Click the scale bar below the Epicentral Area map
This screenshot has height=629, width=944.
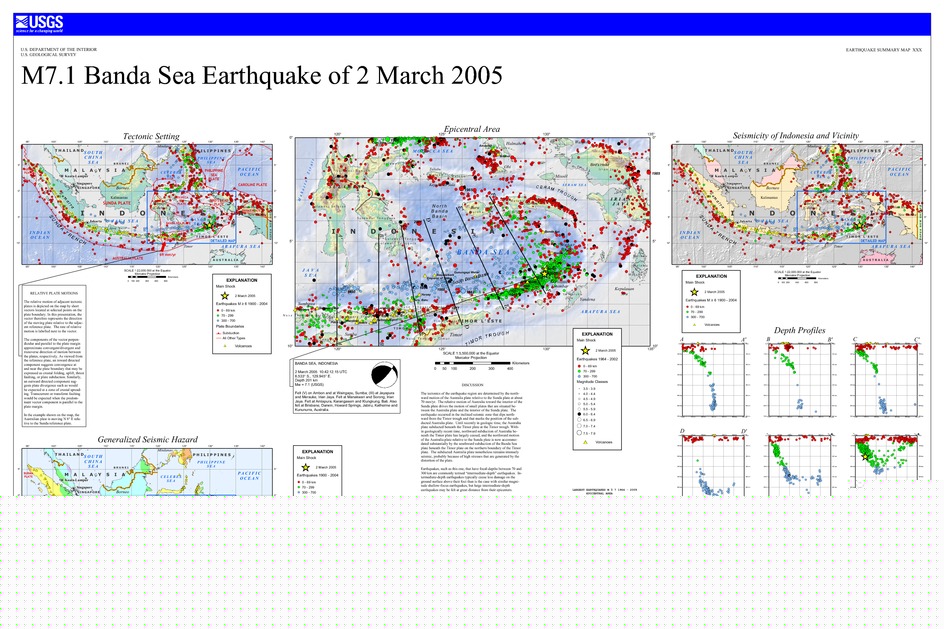coord(473,364)
